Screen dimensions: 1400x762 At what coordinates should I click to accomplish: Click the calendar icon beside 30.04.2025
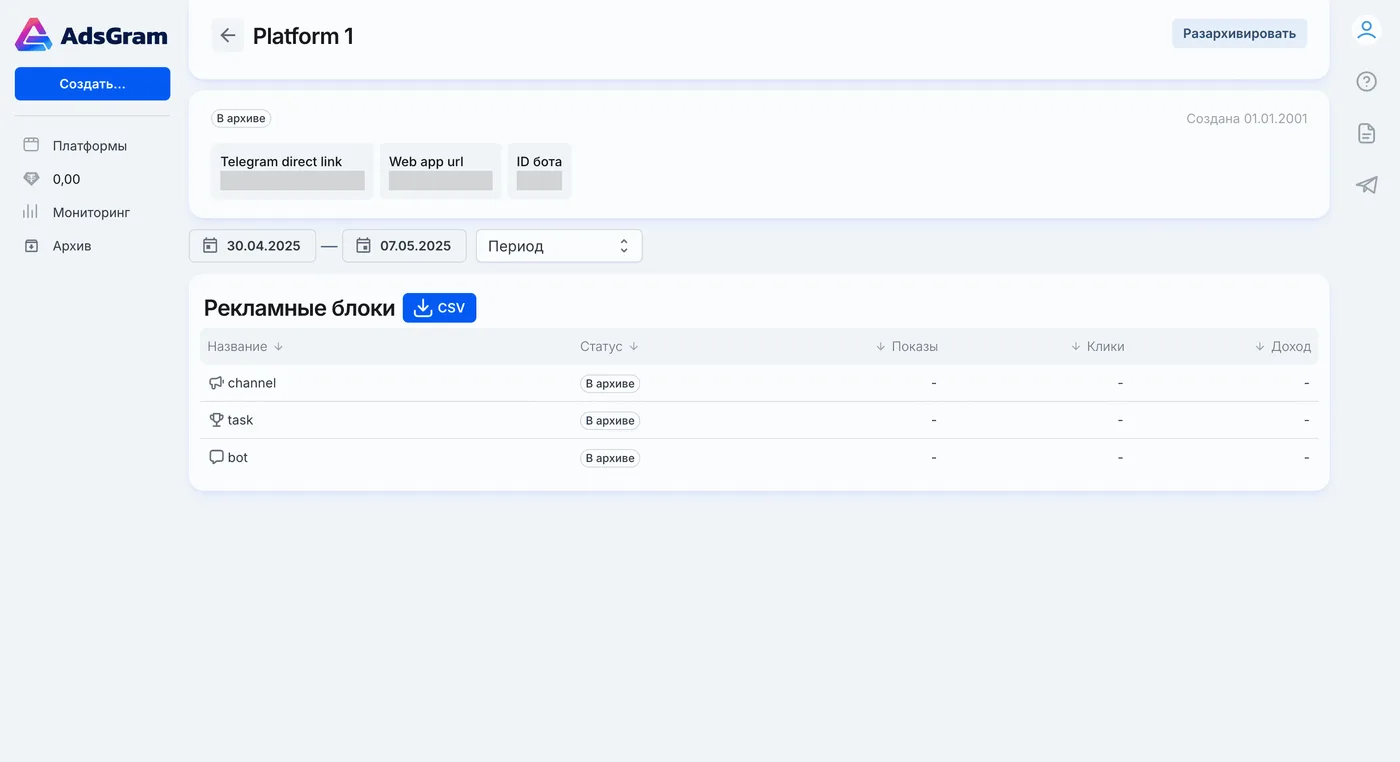click(210, 245)
